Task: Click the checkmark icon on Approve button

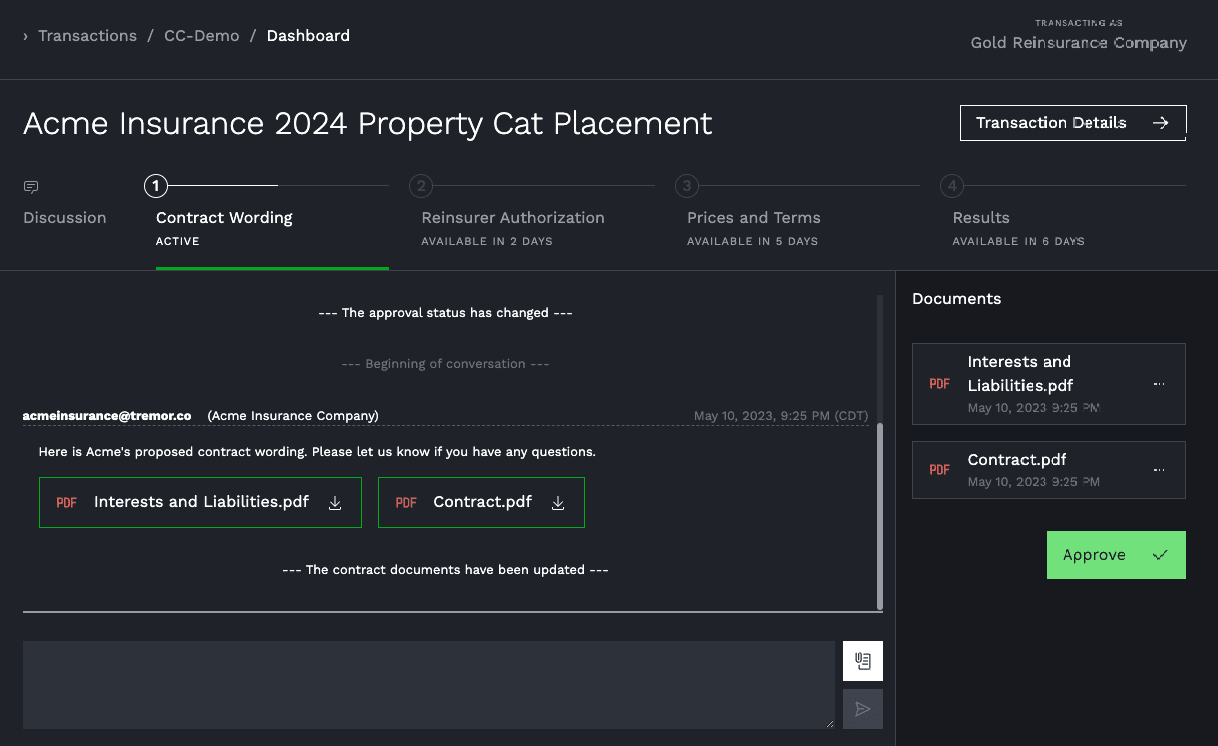Action: coord(1160,555)
